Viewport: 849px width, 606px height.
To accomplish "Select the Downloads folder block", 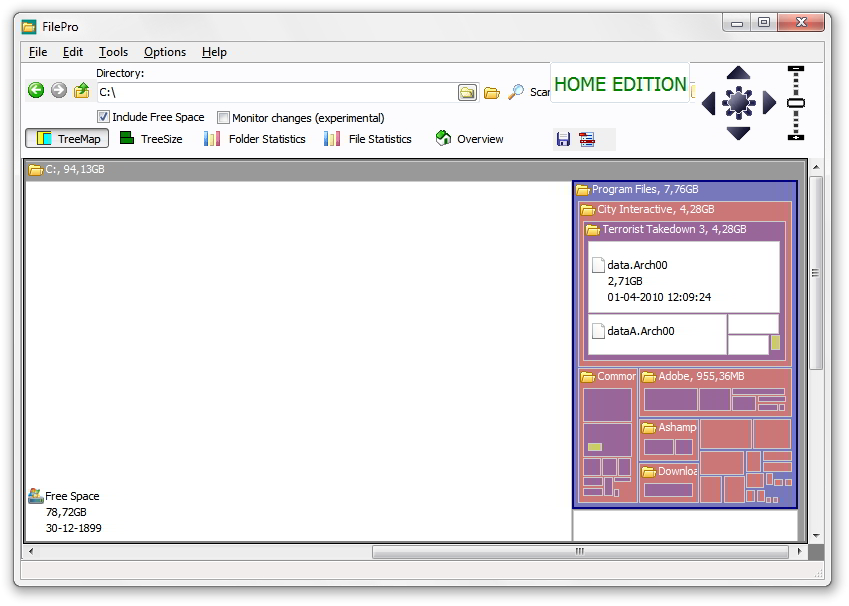I will (669, 483).
